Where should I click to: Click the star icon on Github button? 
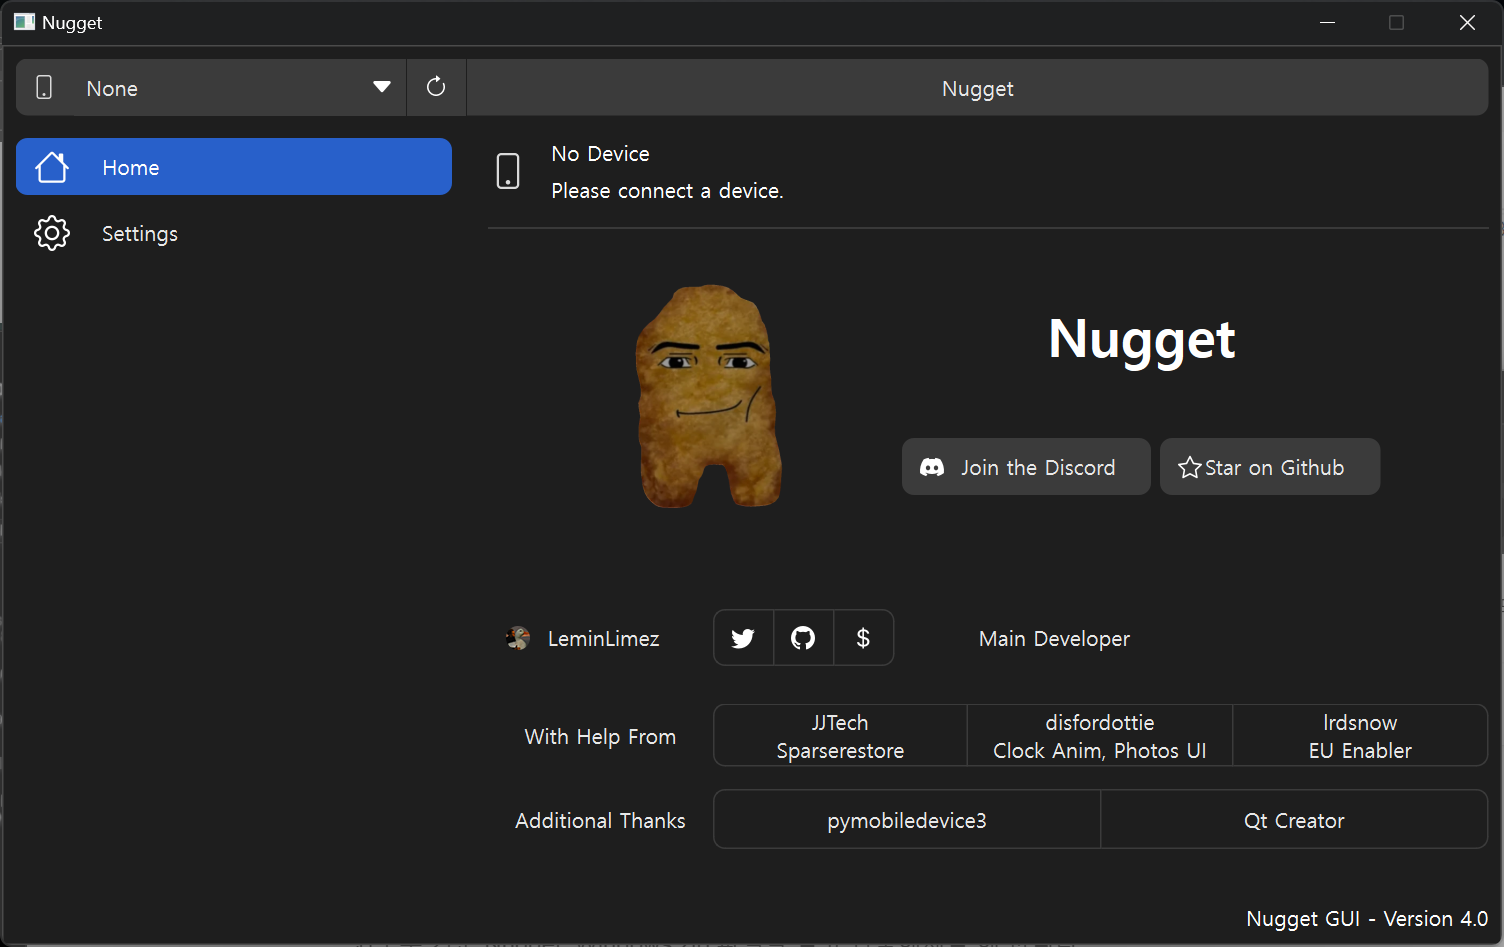click(x=1189, y=467)
